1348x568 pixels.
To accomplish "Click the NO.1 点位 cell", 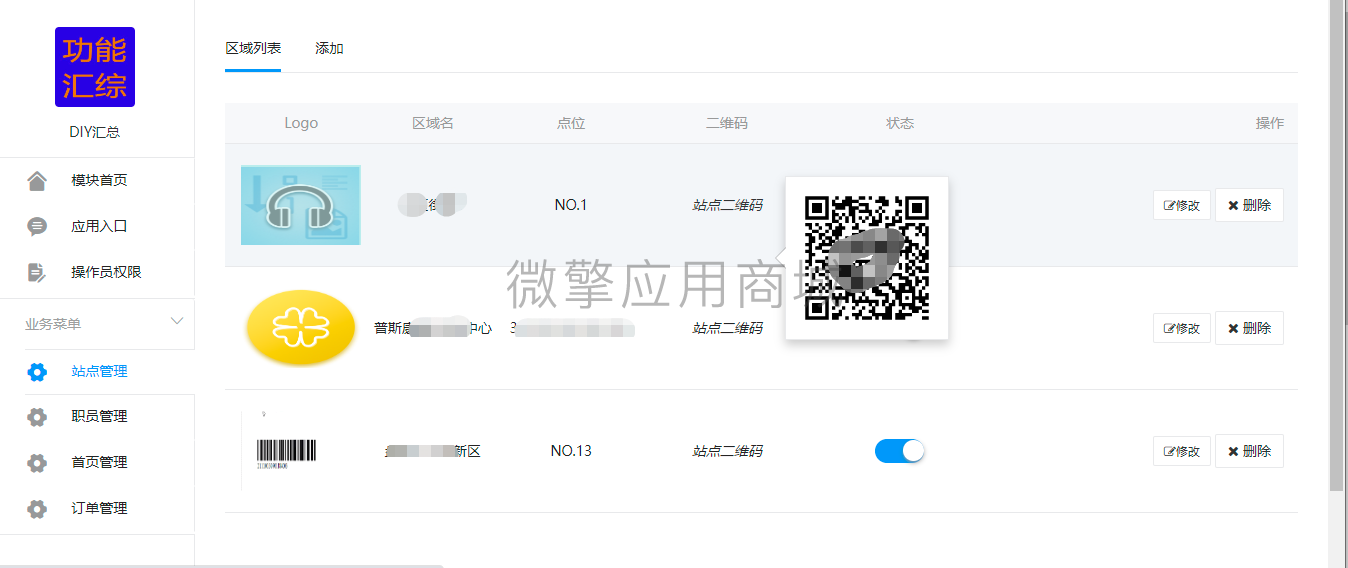I will 571,205.
